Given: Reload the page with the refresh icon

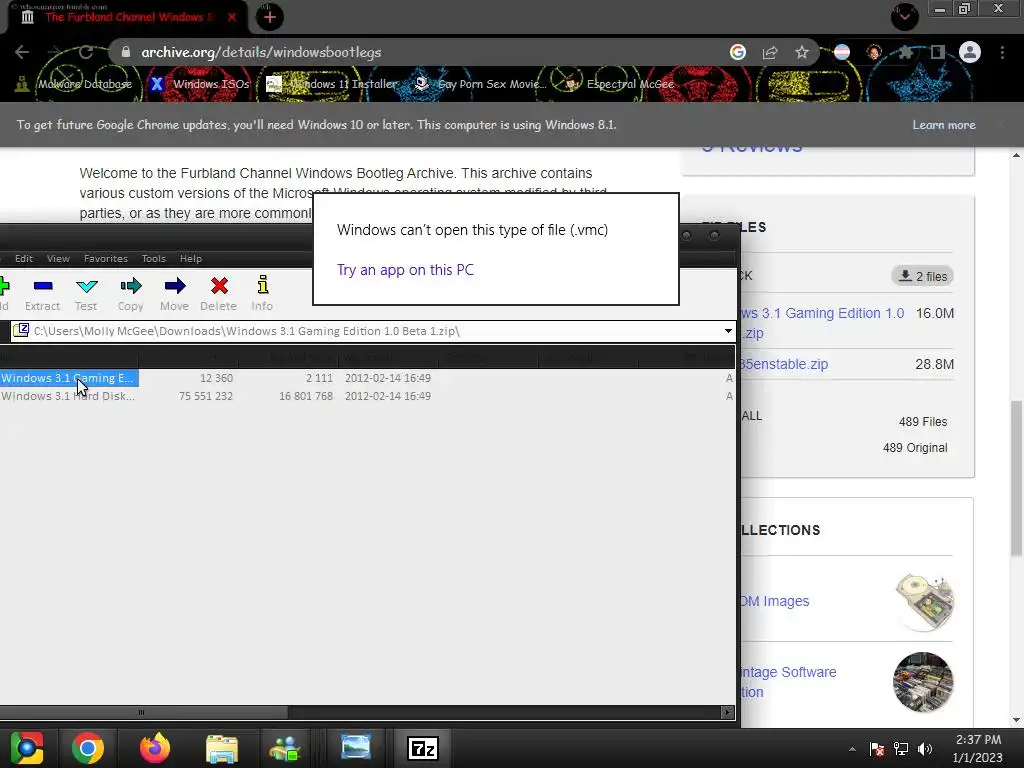Looking at the screenshot, I should pos(86,52).
